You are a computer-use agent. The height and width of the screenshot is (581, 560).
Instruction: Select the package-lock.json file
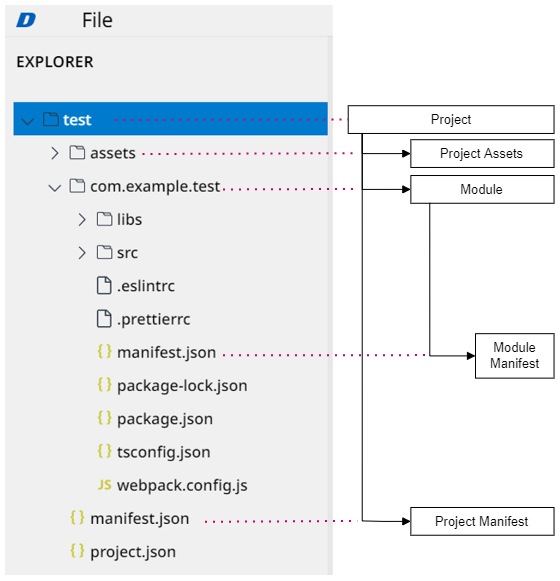(172, 385)
